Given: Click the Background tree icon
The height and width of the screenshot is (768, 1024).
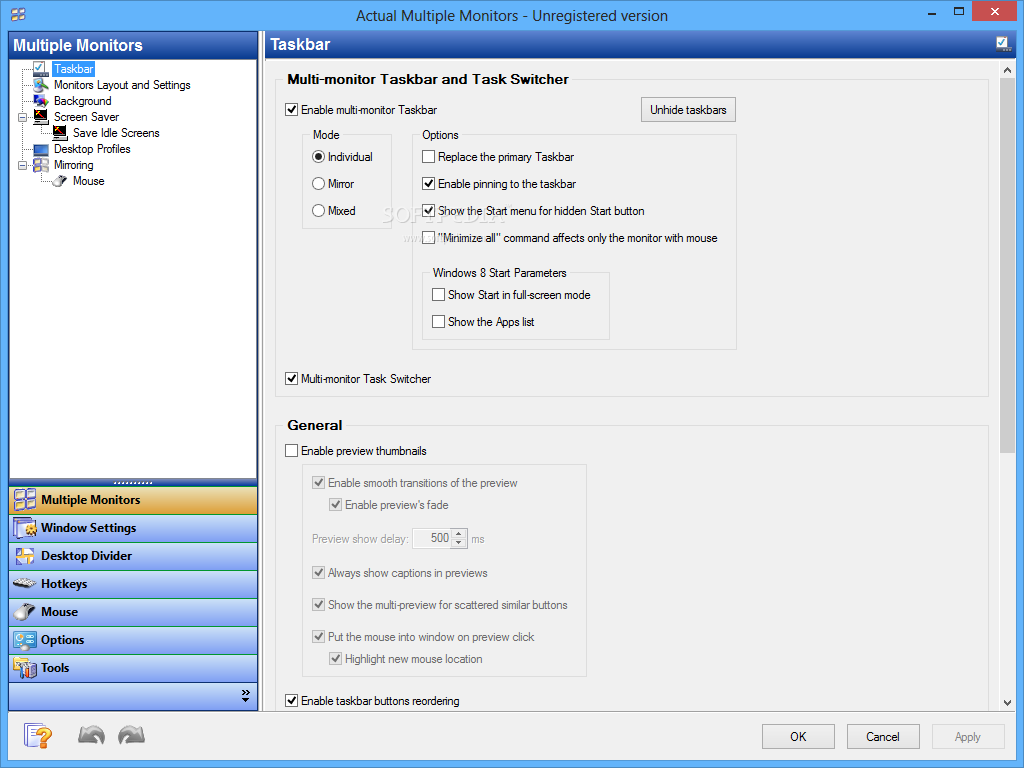Looking at the screenshot, I should [40, 101].
